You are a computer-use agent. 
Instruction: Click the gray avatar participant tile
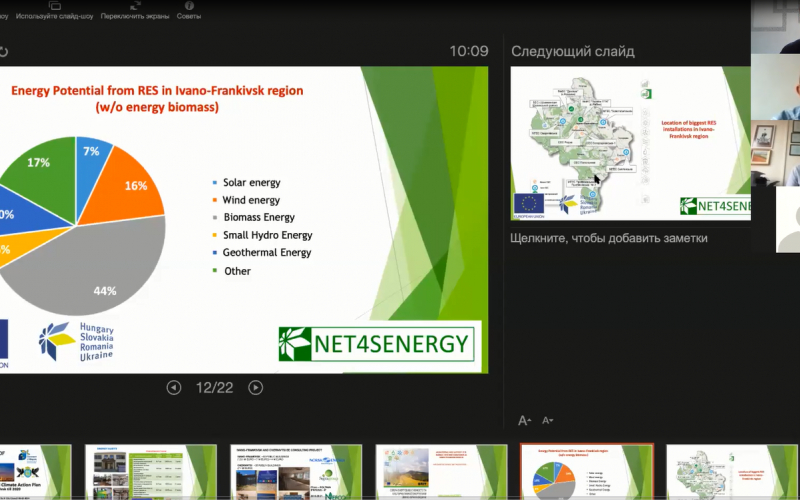click(x=788, y=219)
